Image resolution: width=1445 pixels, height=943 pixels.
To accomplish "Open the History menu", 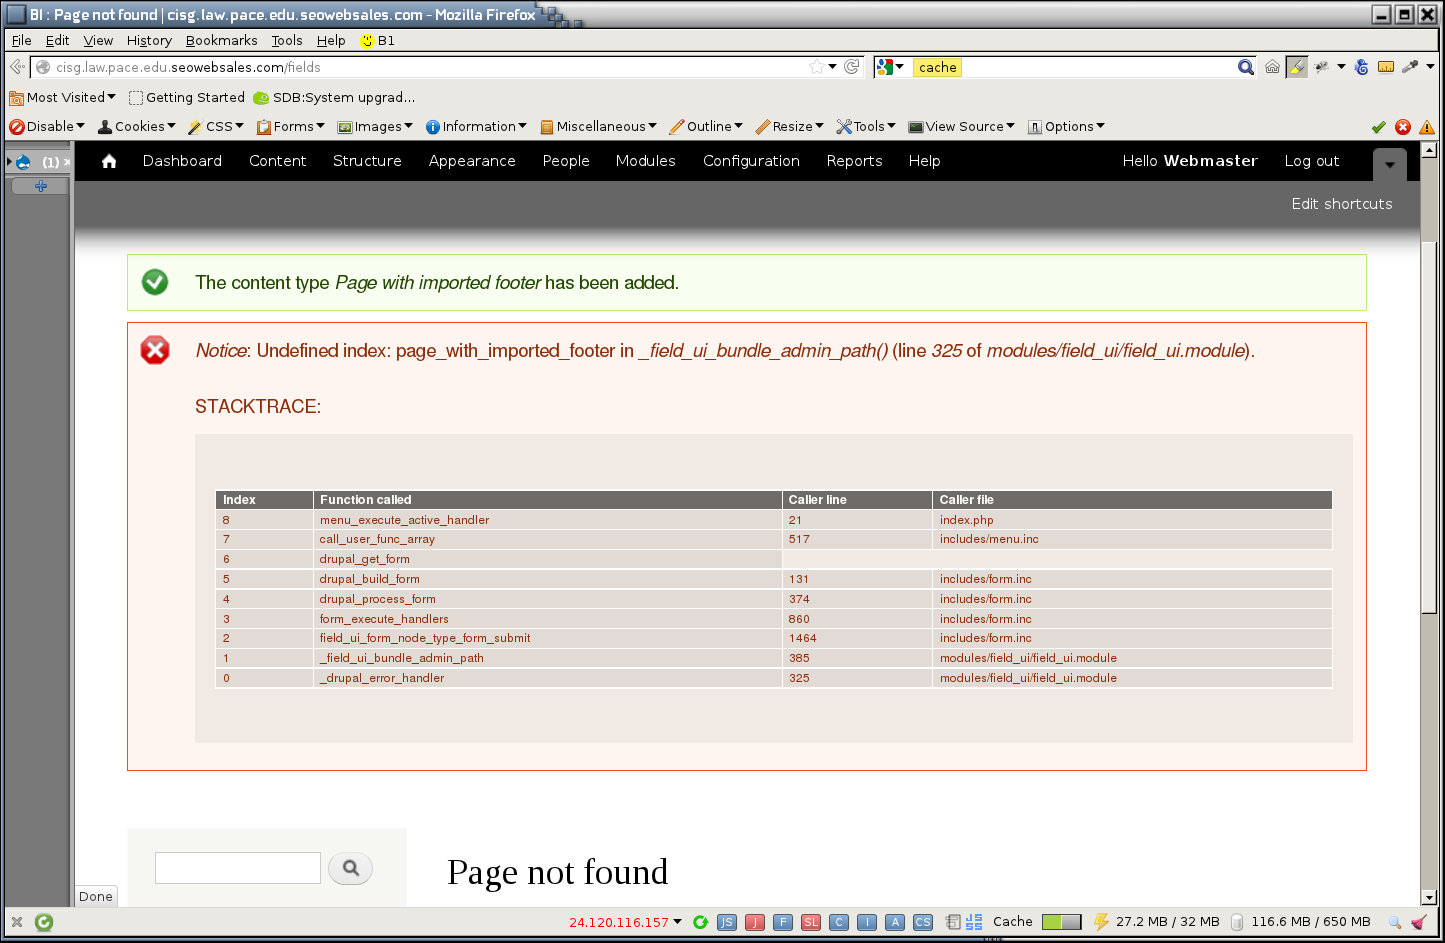I will pos(149,41).
